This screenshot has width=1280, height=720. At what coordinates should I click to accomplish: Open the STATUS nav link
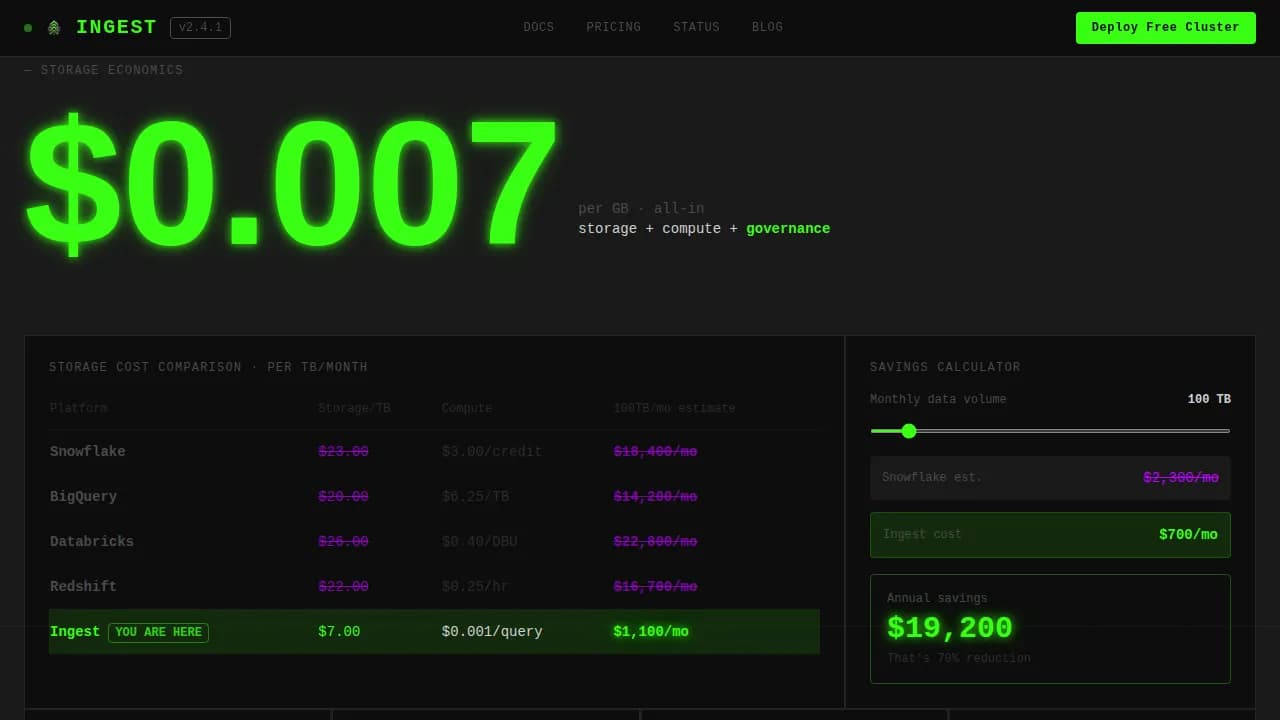[697, 28]
